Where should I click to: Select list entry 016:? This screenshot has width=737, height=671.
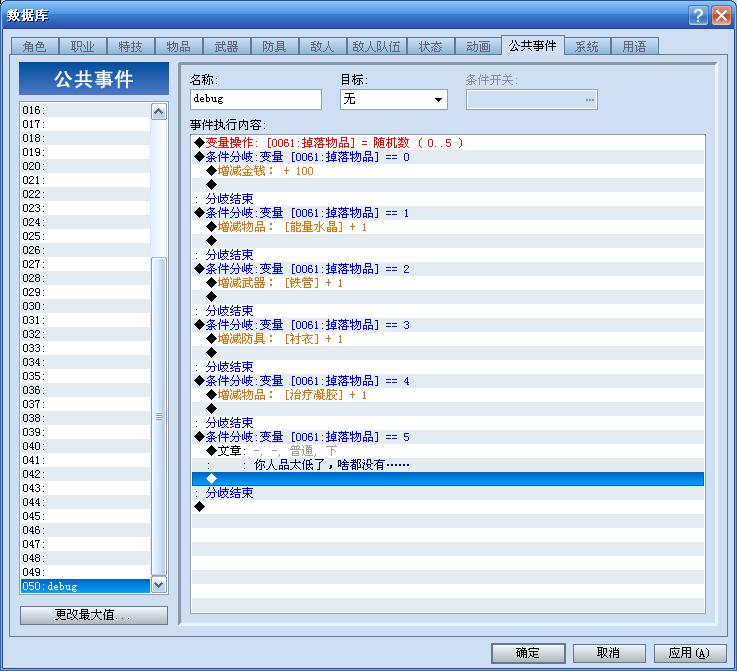click(86, 110)
